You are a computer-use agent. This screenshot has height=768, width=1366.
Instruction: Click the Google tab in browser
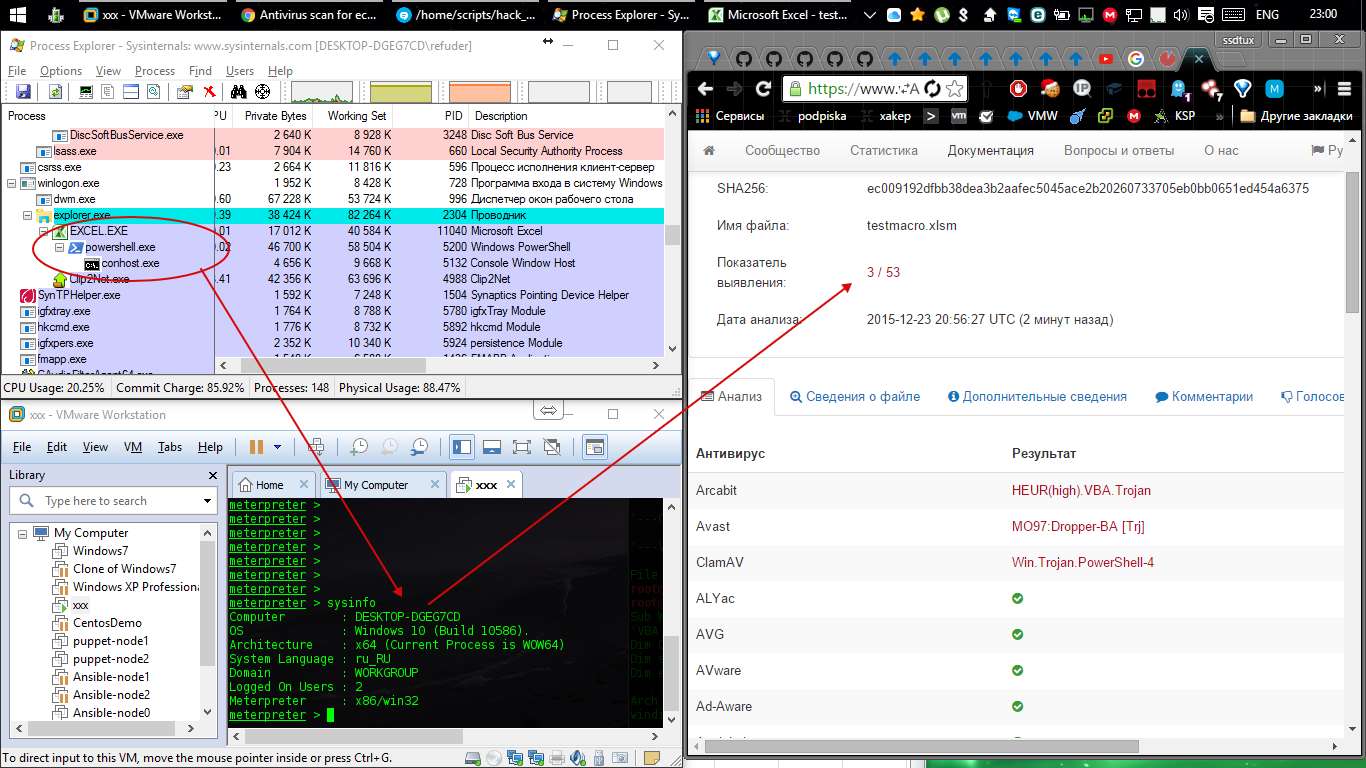(x=1136, y=58)
